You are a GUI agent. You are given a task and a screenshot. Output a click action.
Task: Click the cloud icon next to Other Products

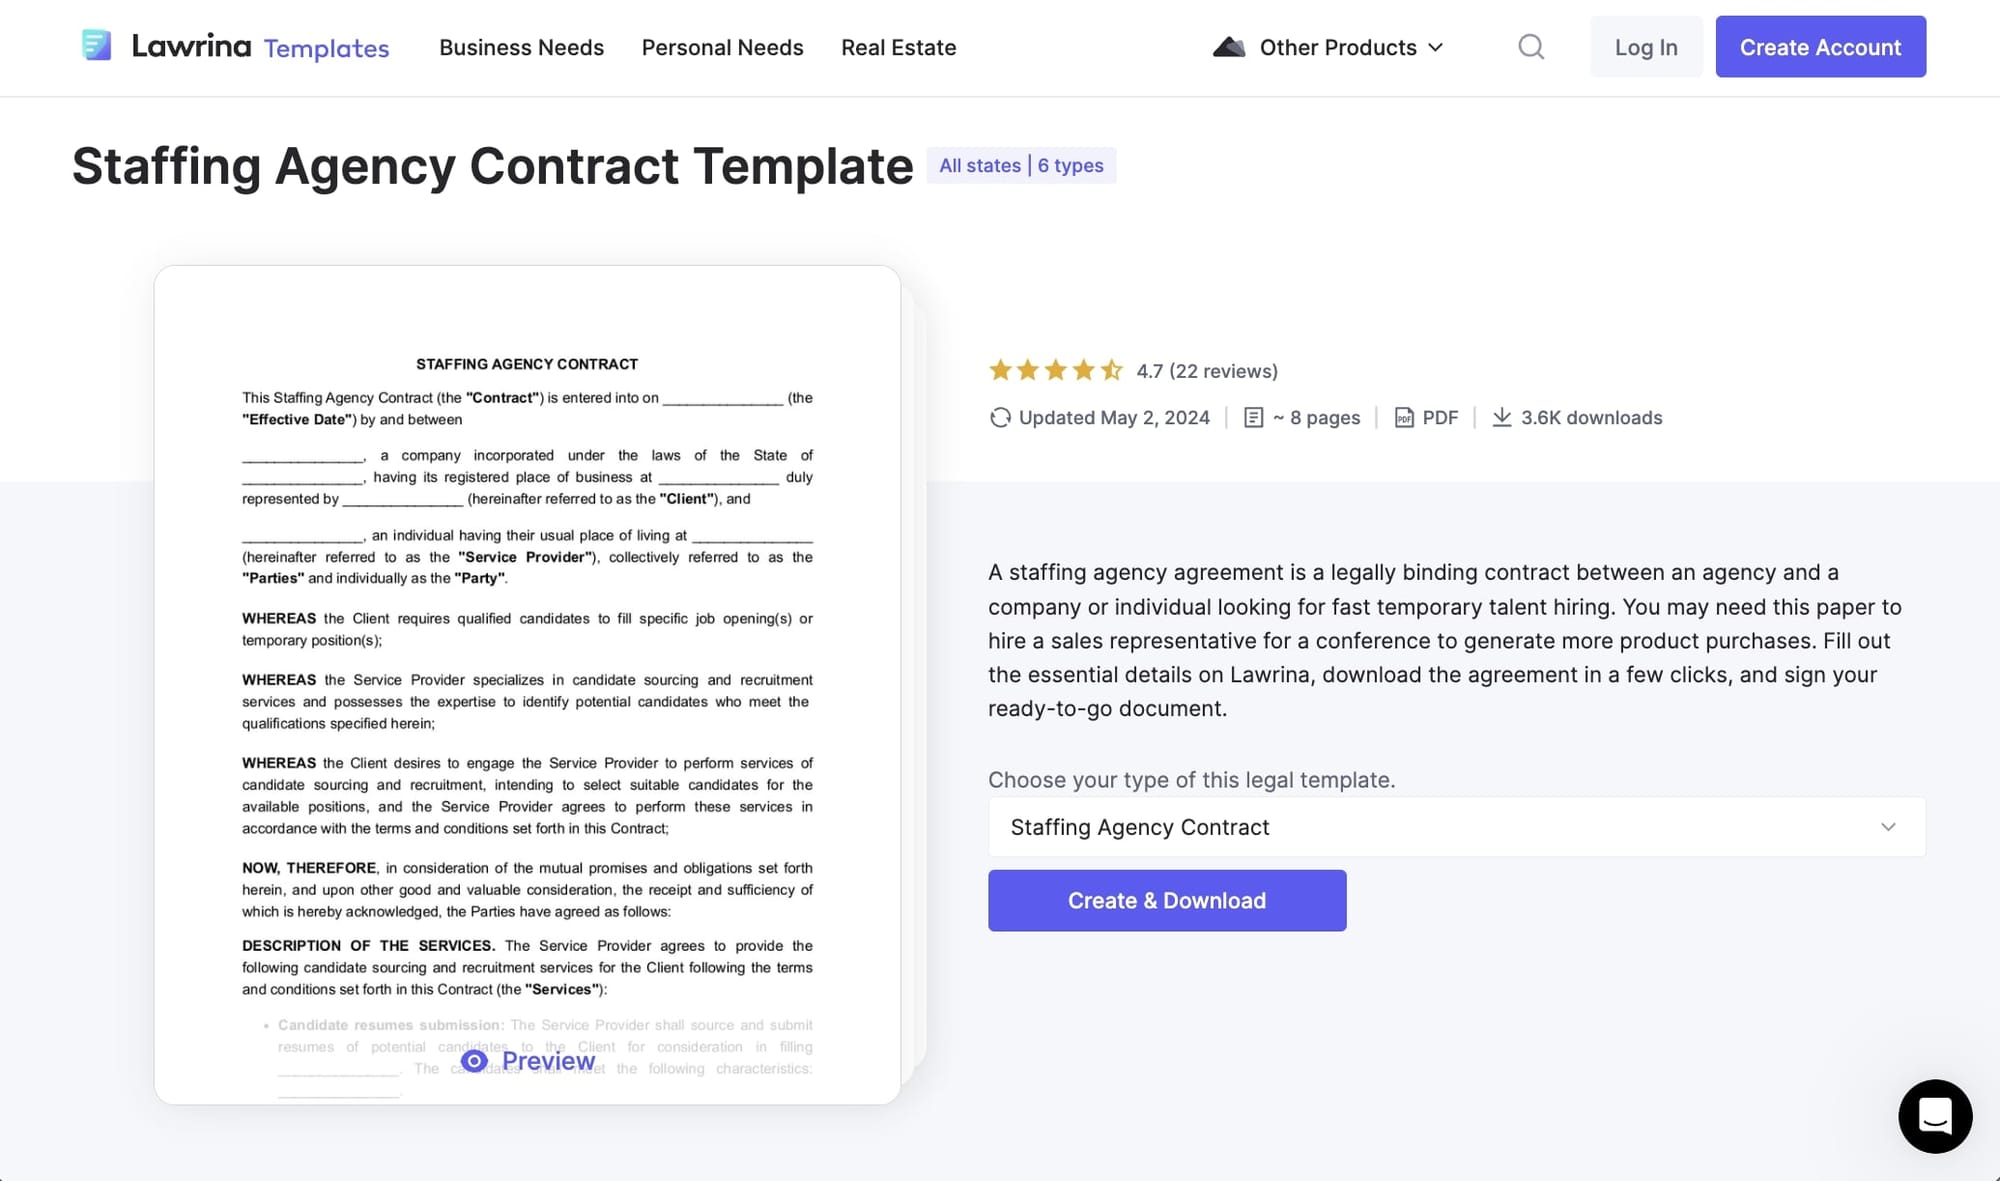pos(1227,46)
